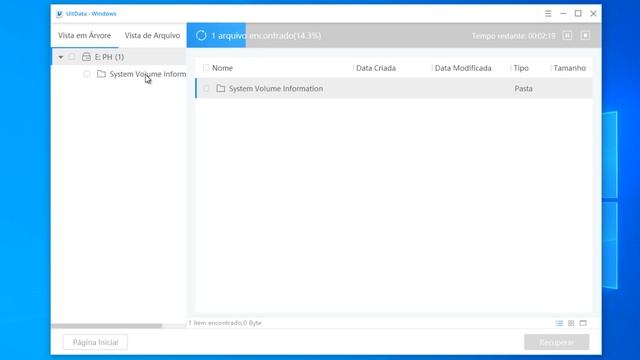
Task: Sort by the Tipo column header
Action: [521, 68]
